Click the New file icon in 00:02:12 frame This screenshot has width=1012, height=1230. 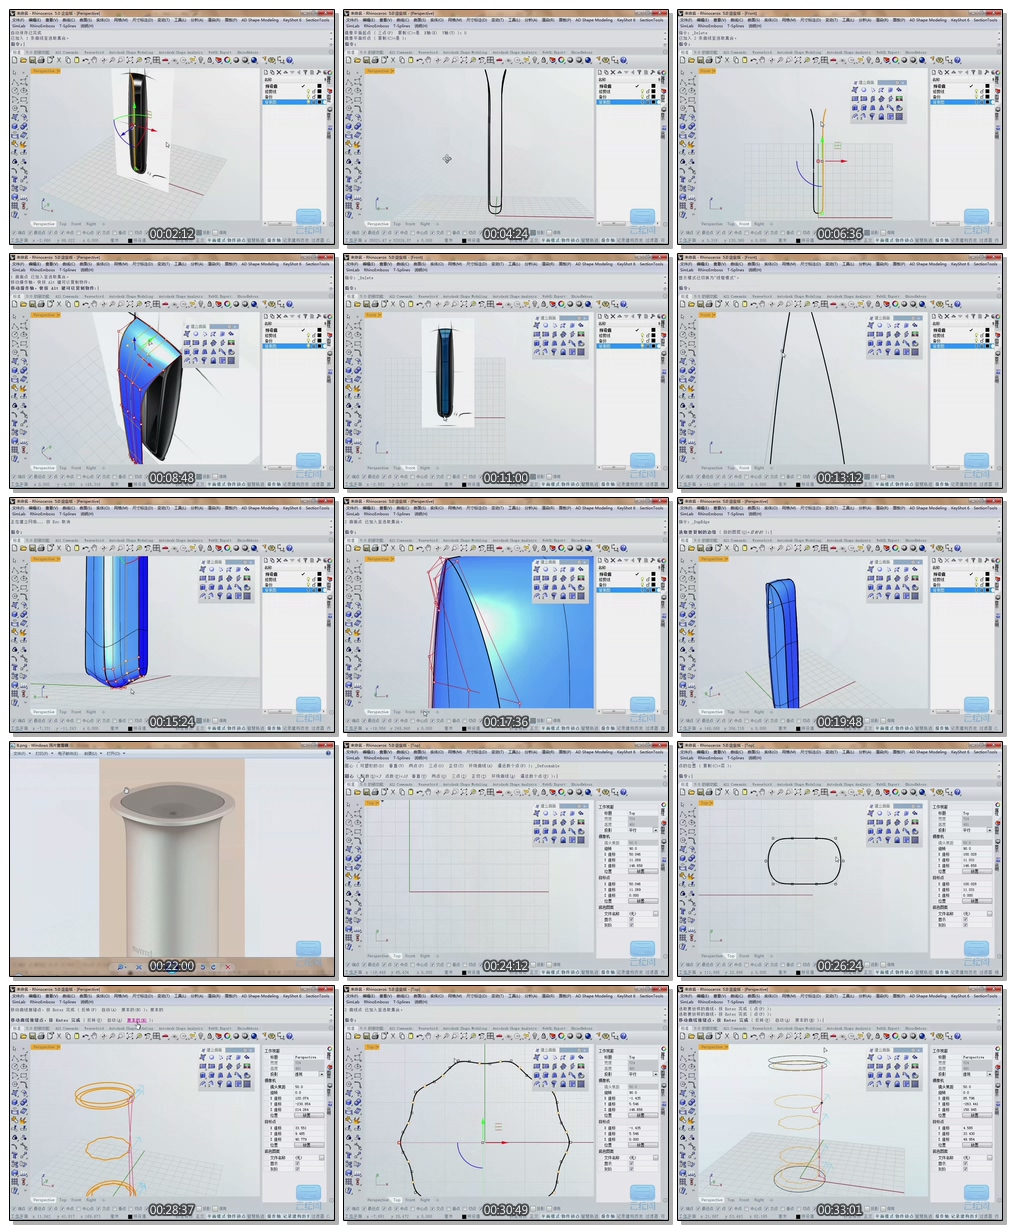pos(14,60)
